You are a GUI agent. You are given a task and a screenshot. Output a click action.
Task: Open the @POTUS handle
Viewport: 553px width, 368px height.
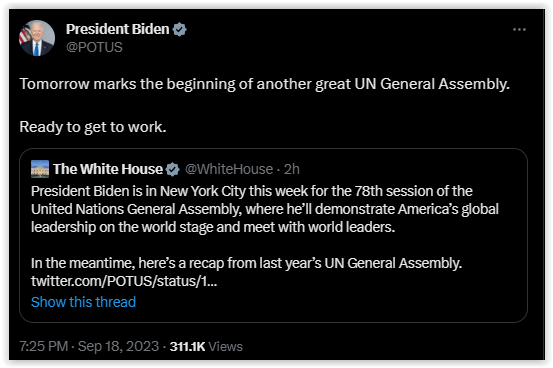pos(94,47)
